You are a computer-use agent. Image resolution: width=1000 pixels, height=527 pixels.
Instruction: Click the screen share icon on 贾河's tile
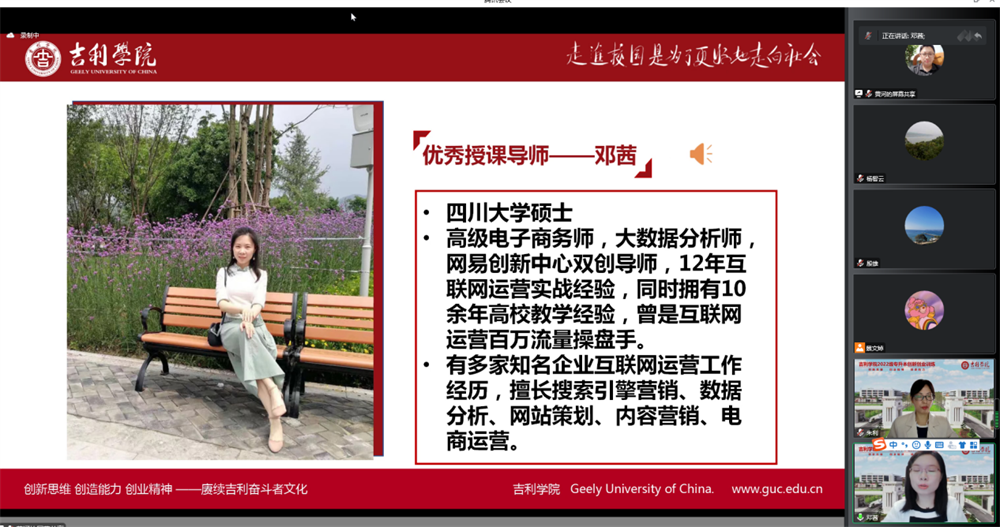click(x=858, y=94)
